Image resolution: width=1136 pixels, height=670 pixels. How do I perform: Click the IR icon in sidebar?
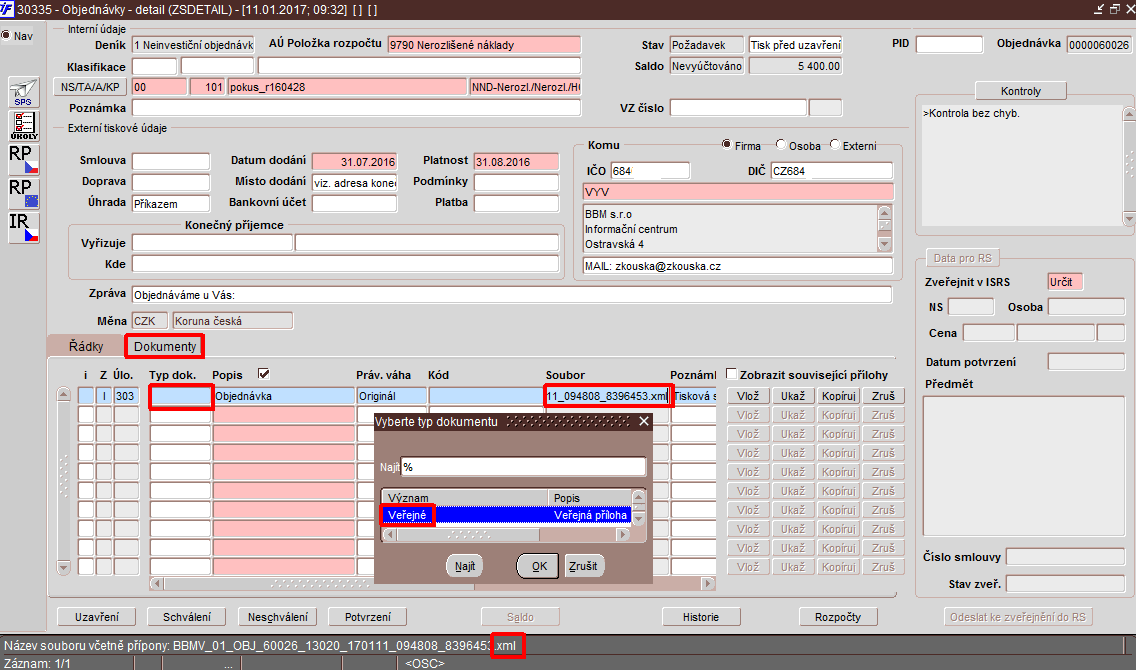click(x=23, y=227)
